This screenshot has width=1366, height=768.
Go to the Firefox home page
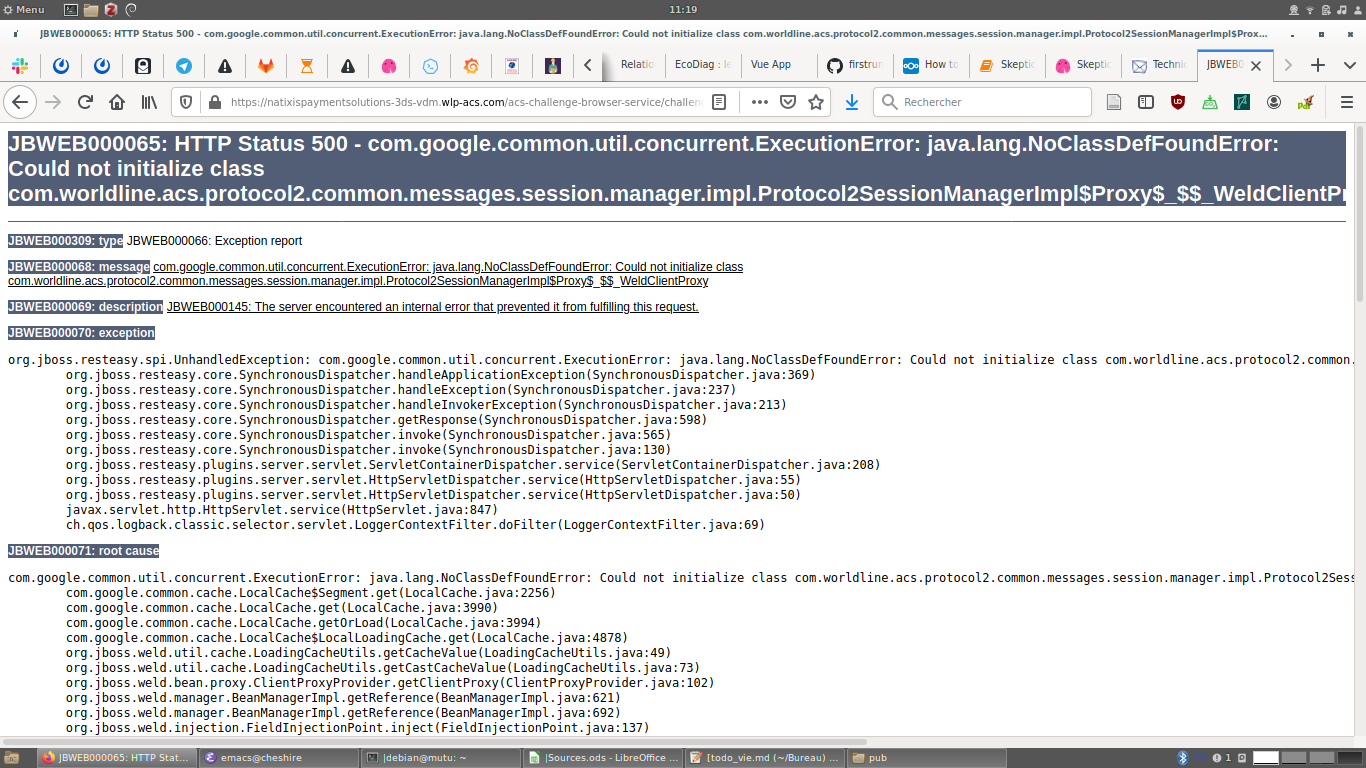(x=117, y=102)
